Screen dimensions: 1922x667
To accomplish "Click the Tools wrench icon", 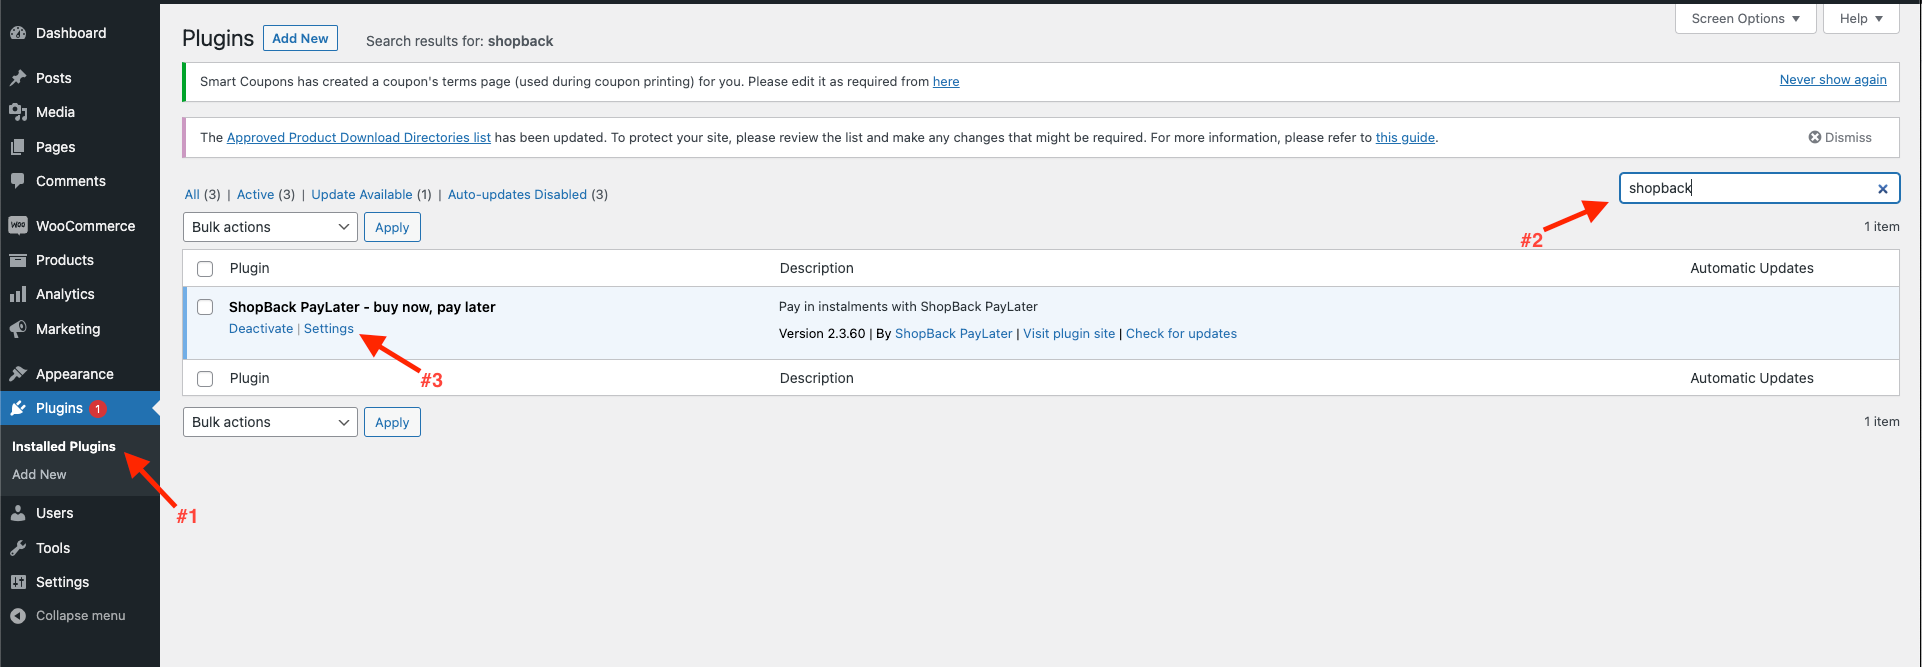I will [18, 548].
